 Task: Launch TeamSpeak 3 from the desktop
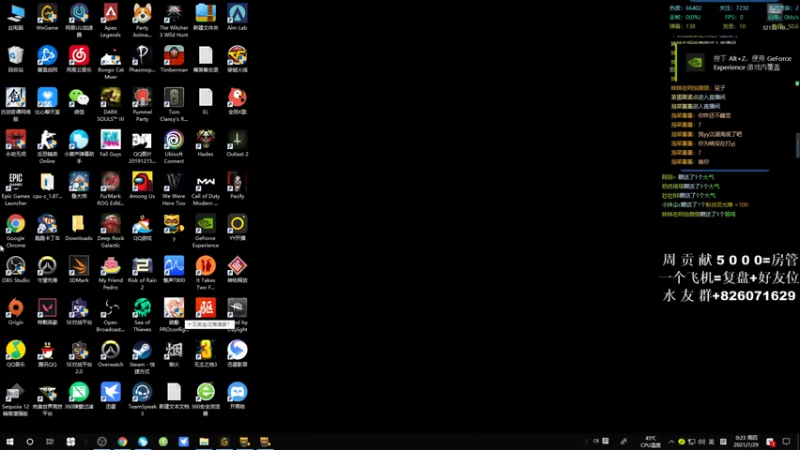[142, 399]
